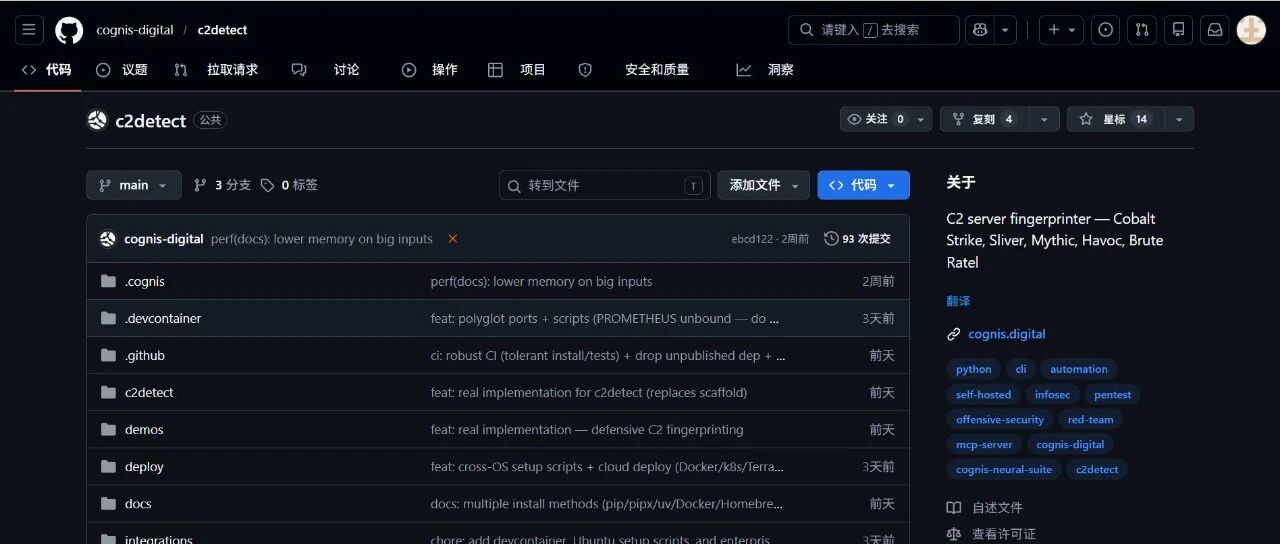This screenshot has height=544, width=1280.
Task: View the 0 标签 tags link
Action: (x=289, y=185)
